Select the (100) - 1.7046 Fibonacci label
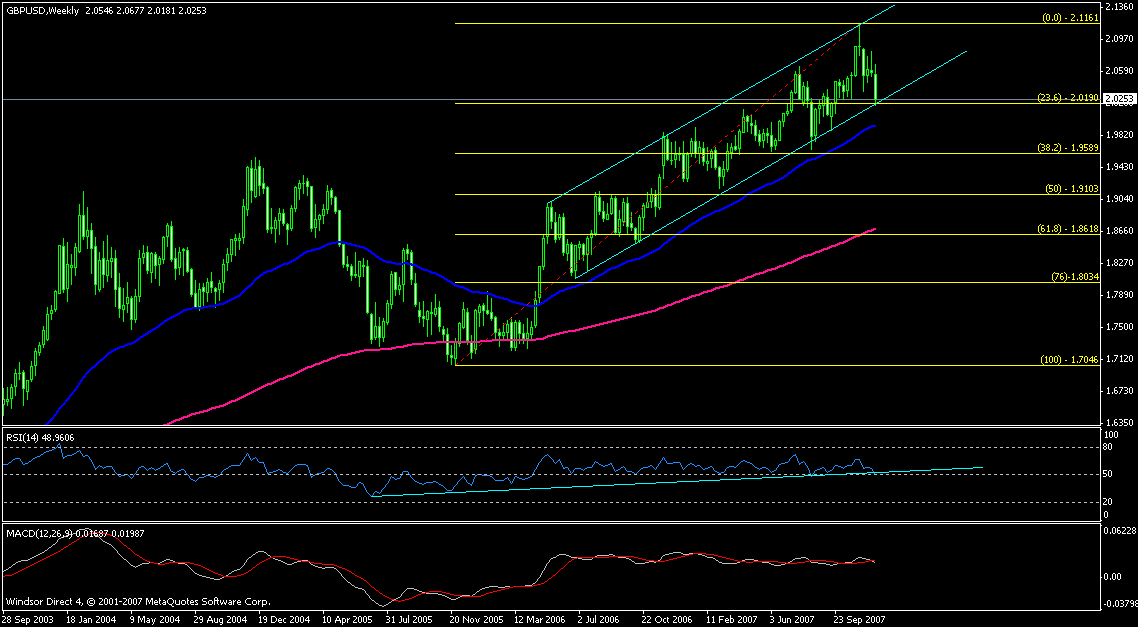Image resolution: width=1138 pixels, height=627 pixels. (x=1068, y=359)
